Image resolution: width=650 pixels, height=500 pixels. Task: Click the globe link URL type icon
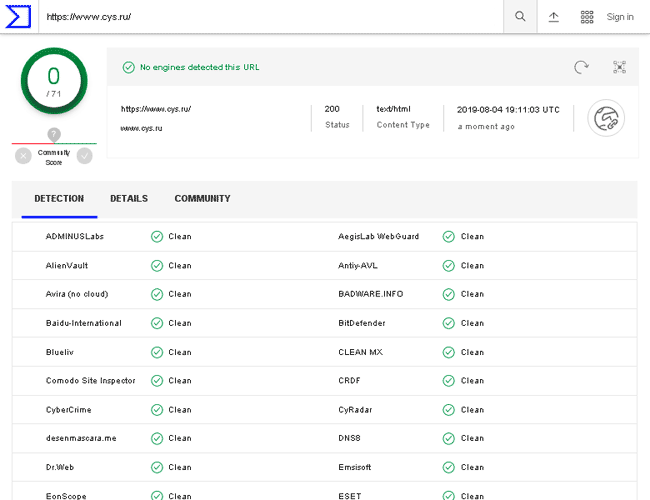tap(606, 118)
